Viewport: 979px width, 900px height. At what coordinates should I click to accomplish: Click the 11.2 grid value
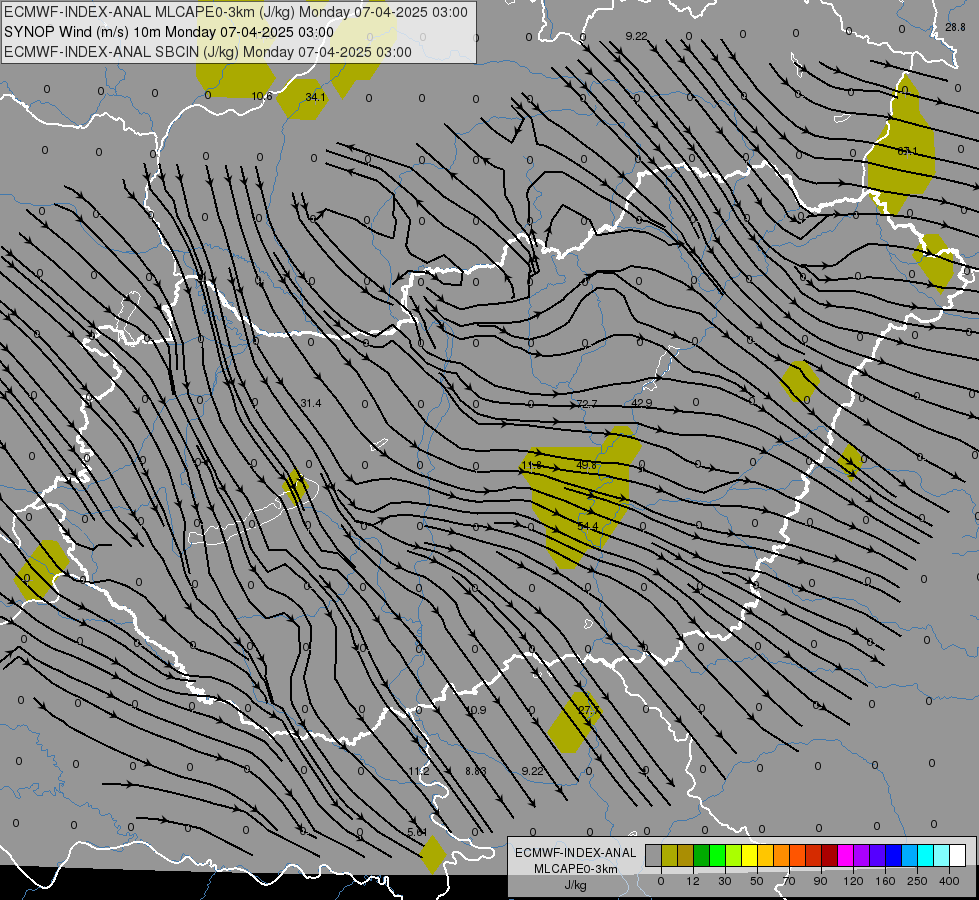tap(419, 771)
